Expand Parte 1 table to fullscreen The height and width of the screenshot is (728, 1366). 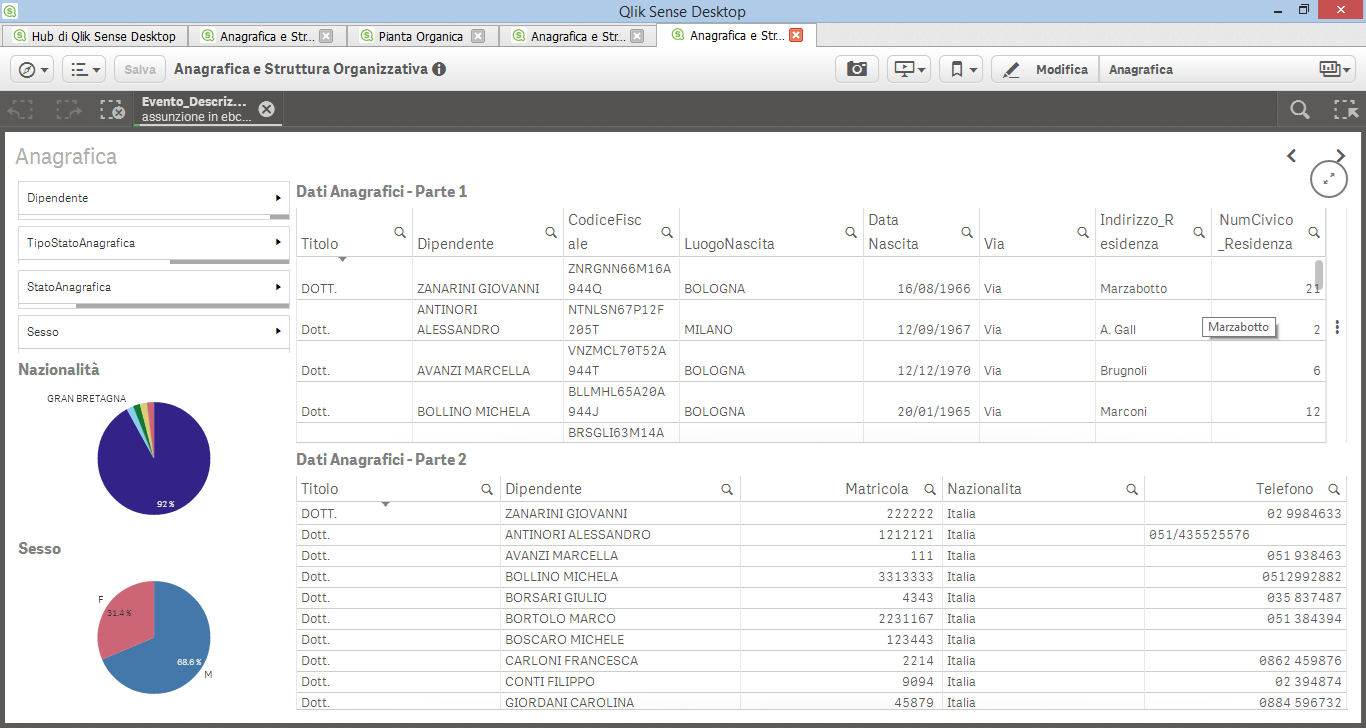[1328, 178]
